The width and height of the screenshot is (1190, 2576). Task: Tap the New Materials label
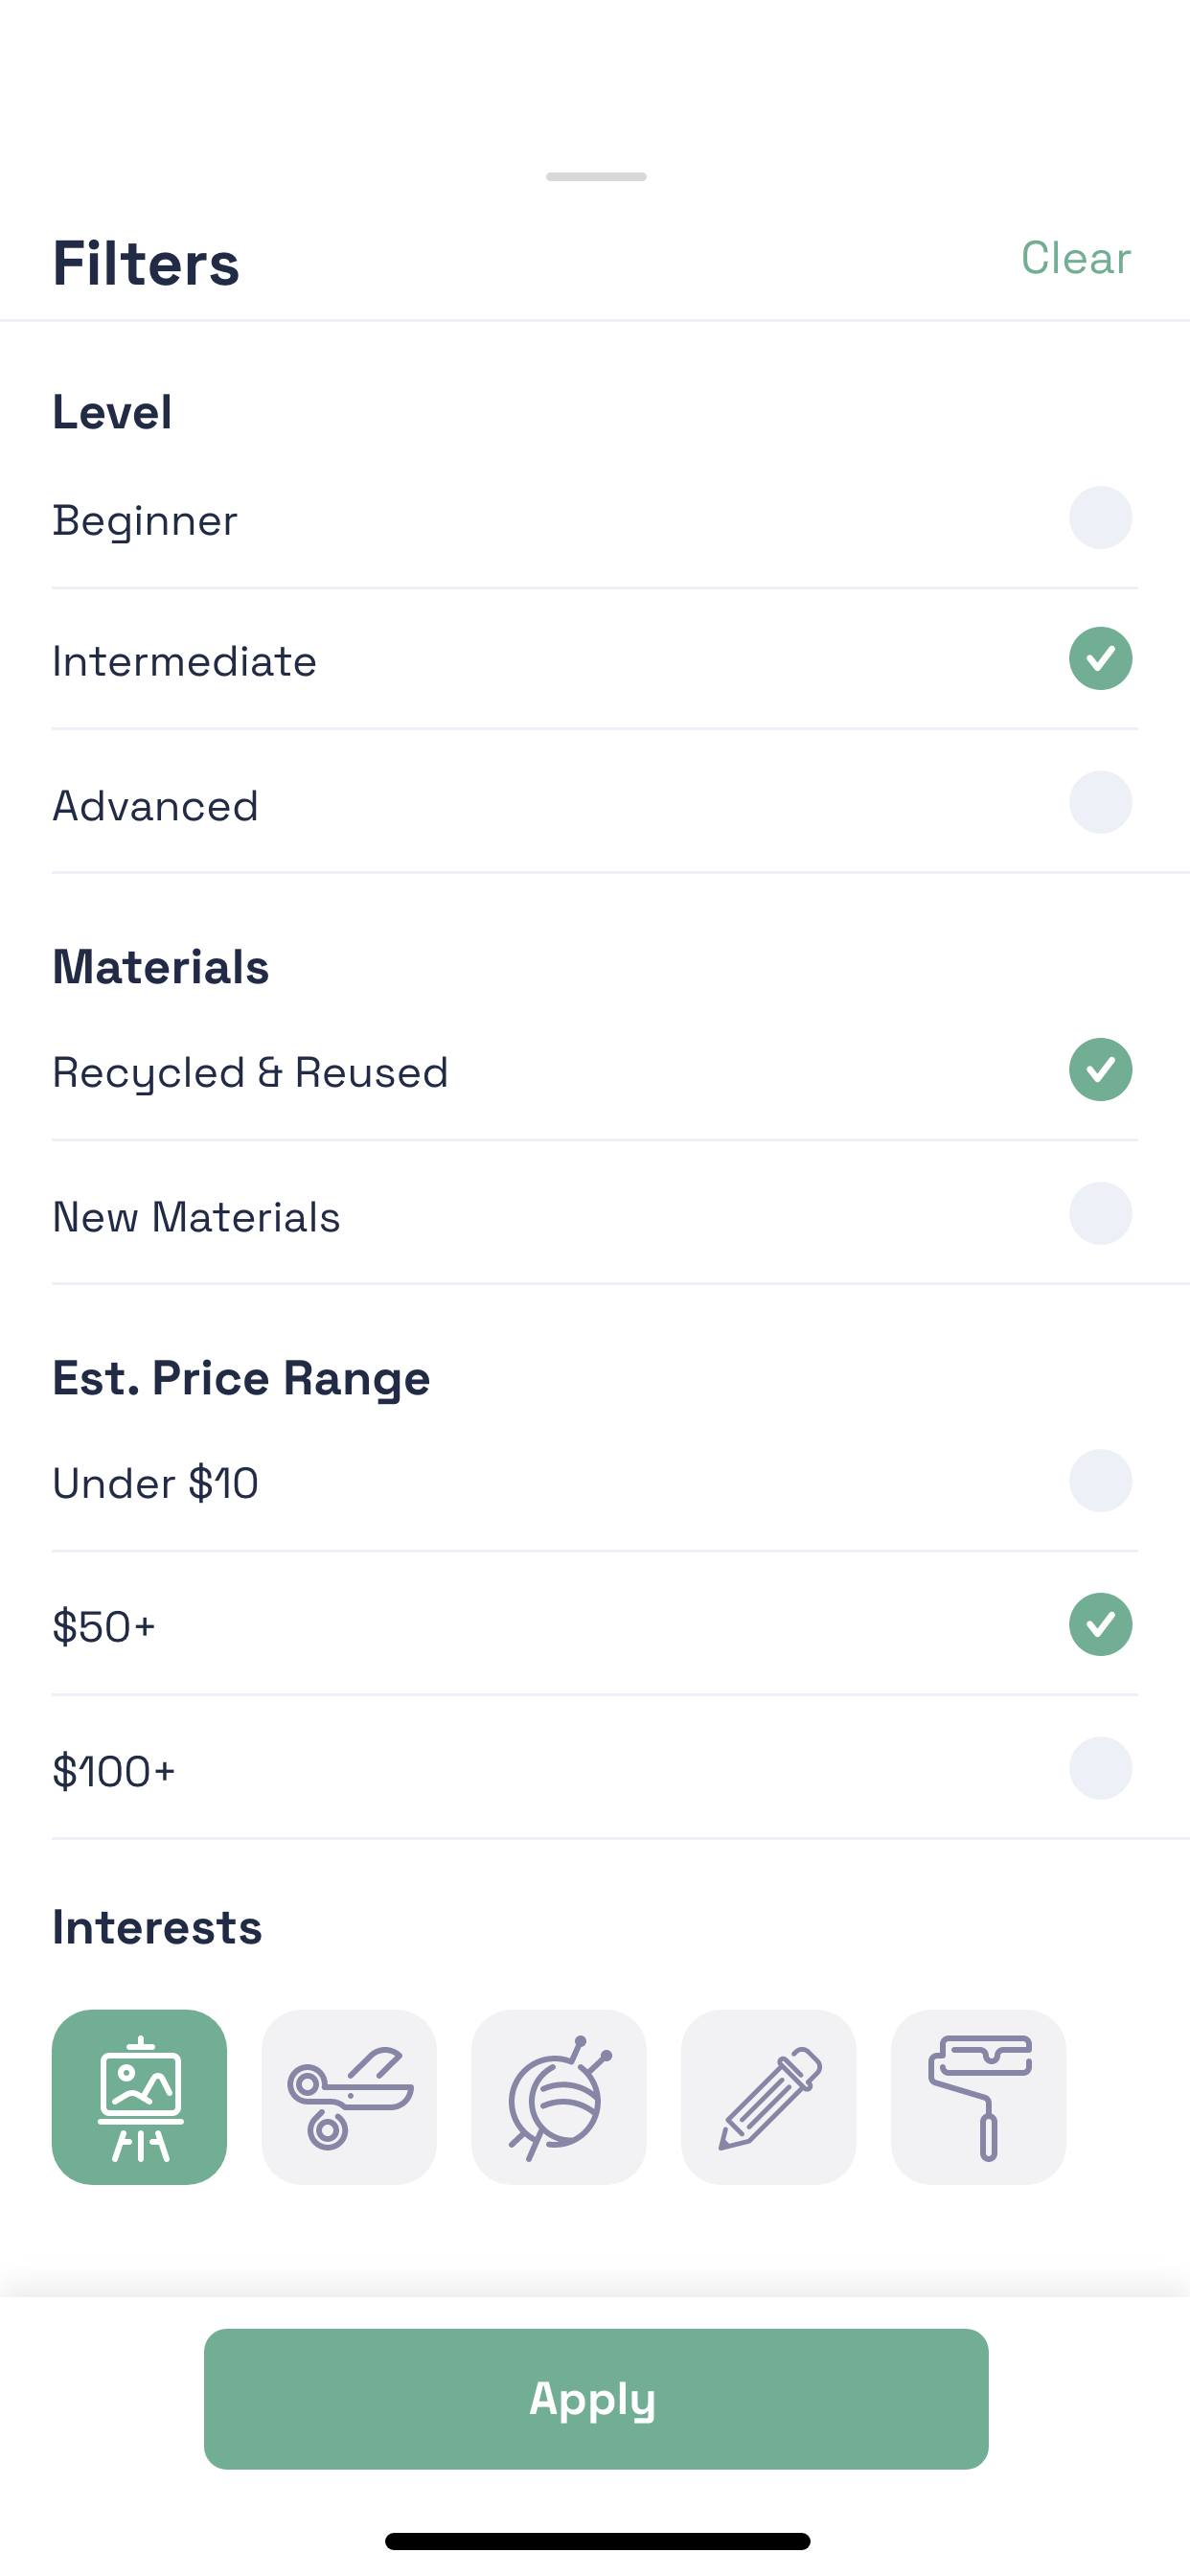(196, 1217)
